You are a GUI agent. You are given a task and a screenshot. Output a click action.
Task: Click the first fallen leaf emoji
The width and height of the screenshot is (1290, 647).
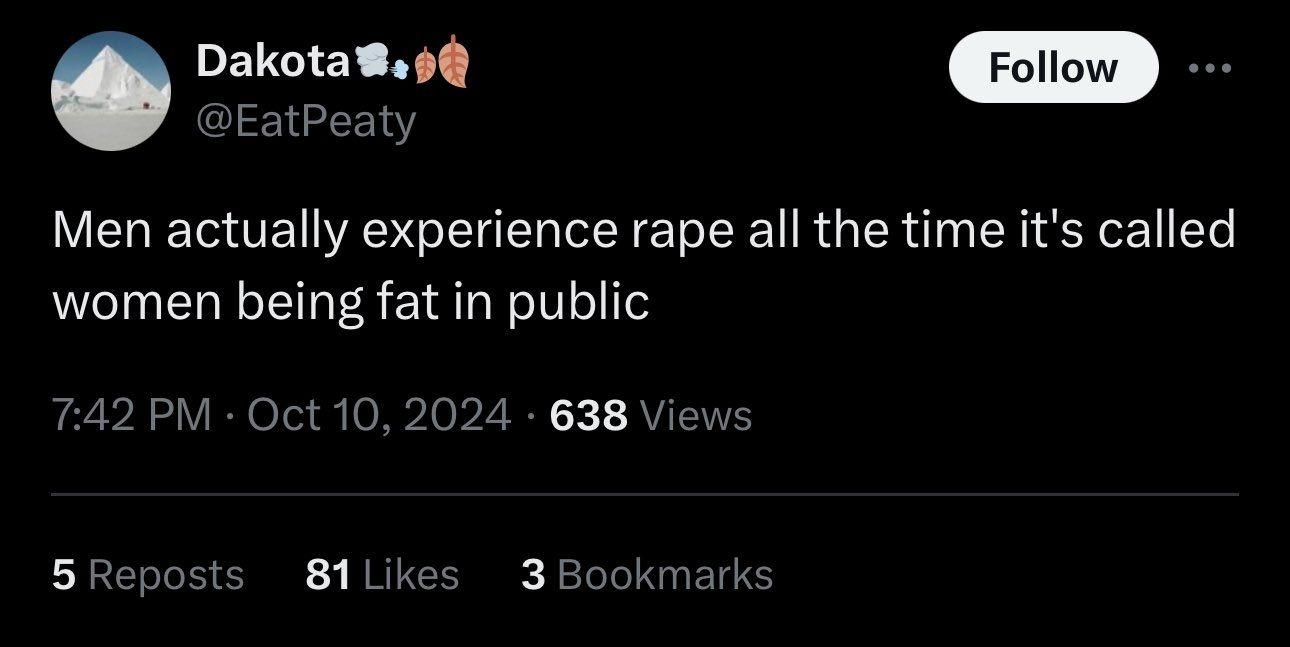[426, 65]
